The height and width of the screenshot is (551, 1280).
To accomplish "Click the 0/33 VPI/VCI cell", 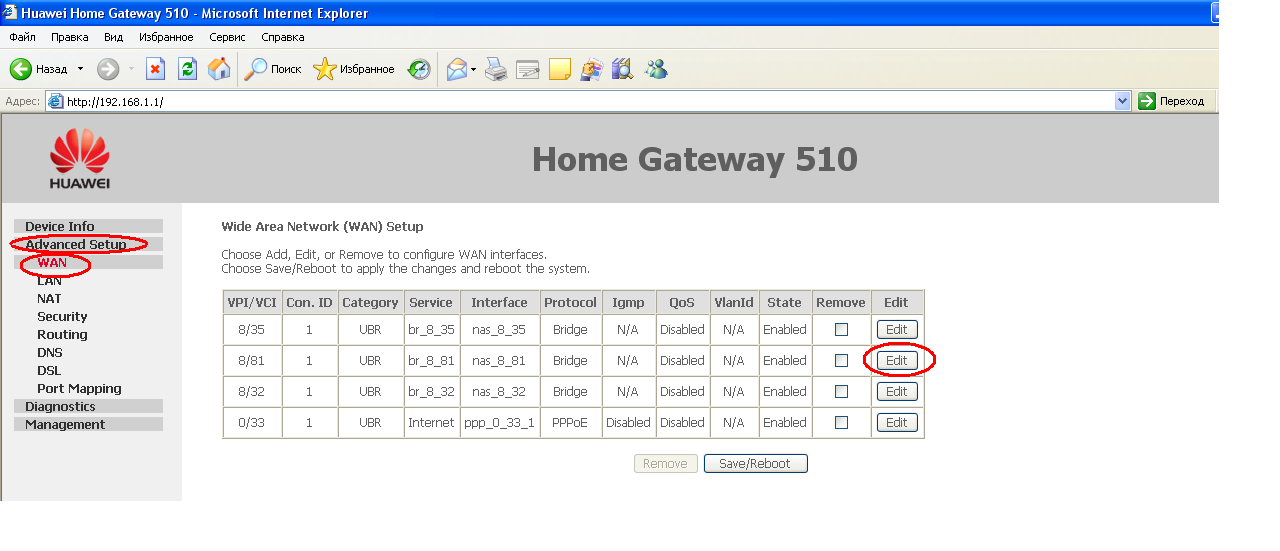I will point(252,422).
